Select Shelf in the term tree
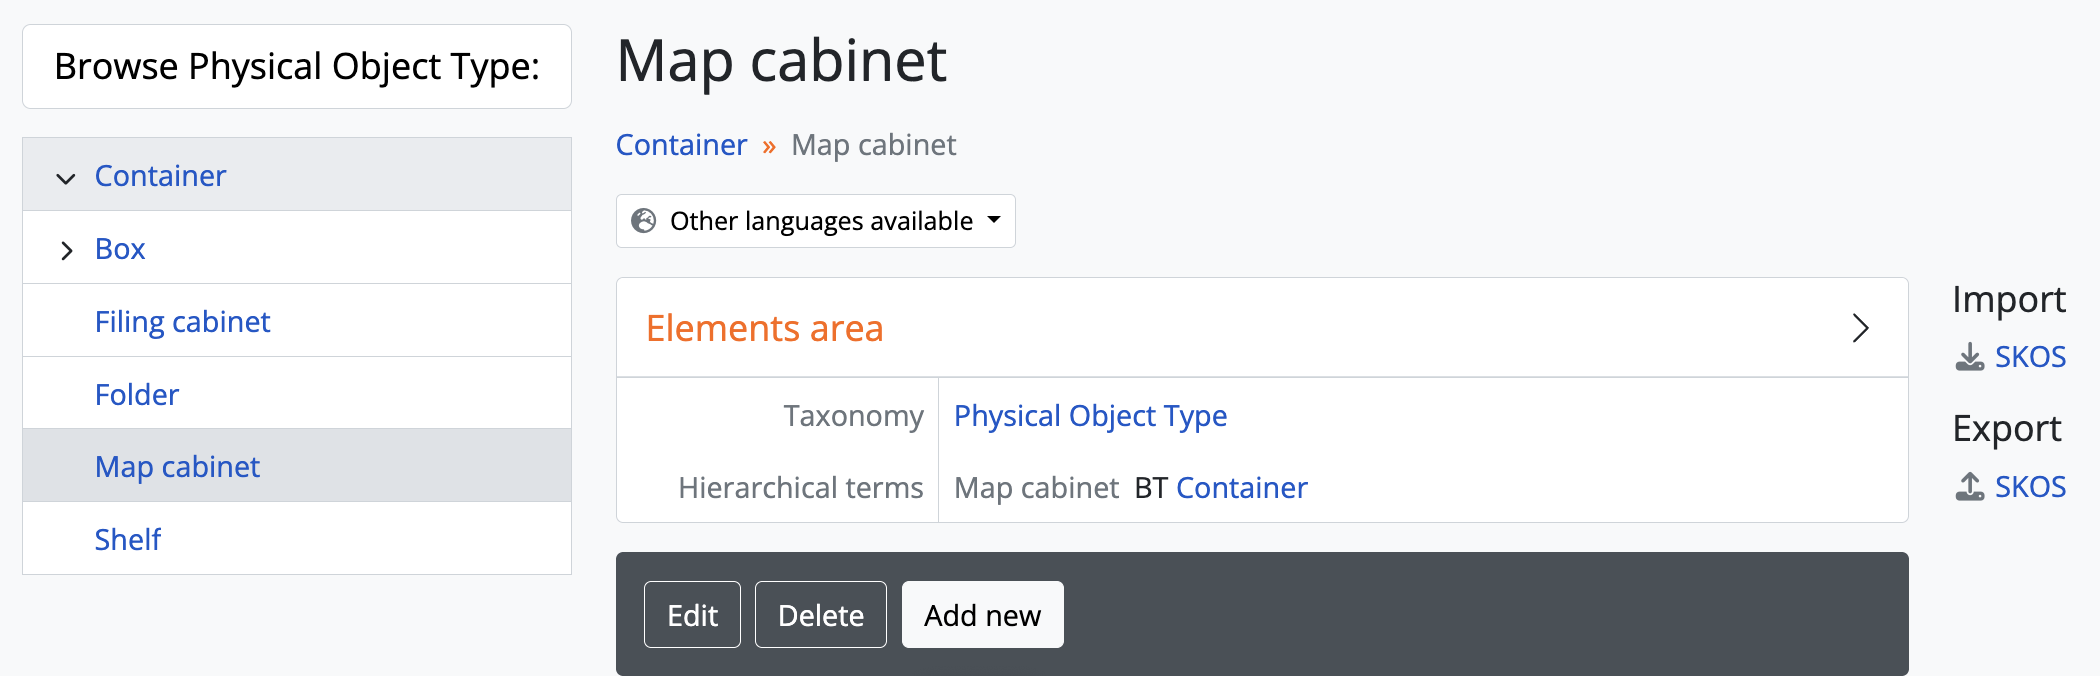This screenshot has width=2100, height=676. [x=128, y=540]
